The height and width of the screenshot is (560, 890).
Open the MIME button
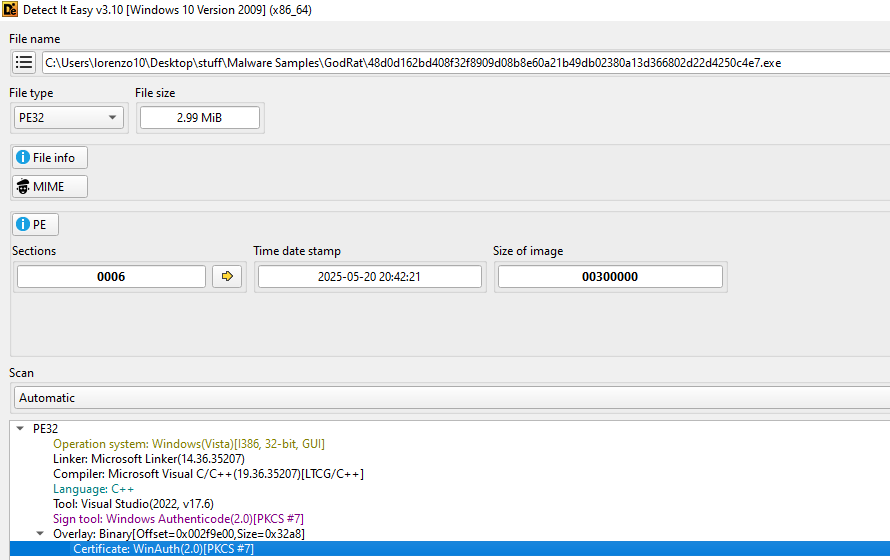(50, 187)
